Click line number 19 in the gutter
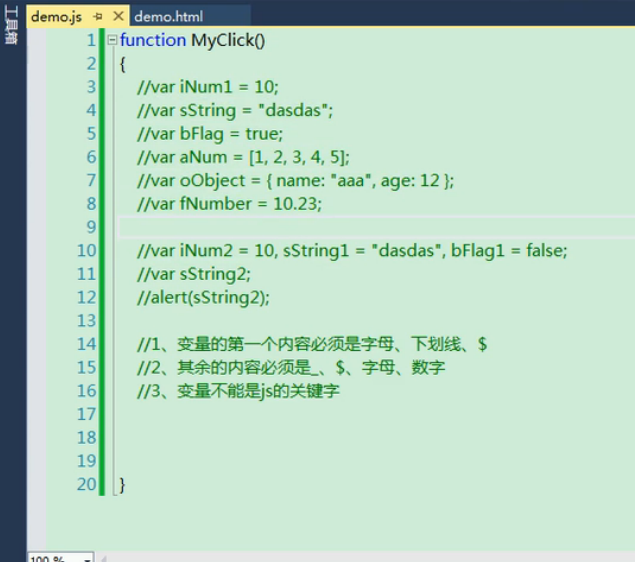The height and width of the screenshot is (562, 635). 87,461
